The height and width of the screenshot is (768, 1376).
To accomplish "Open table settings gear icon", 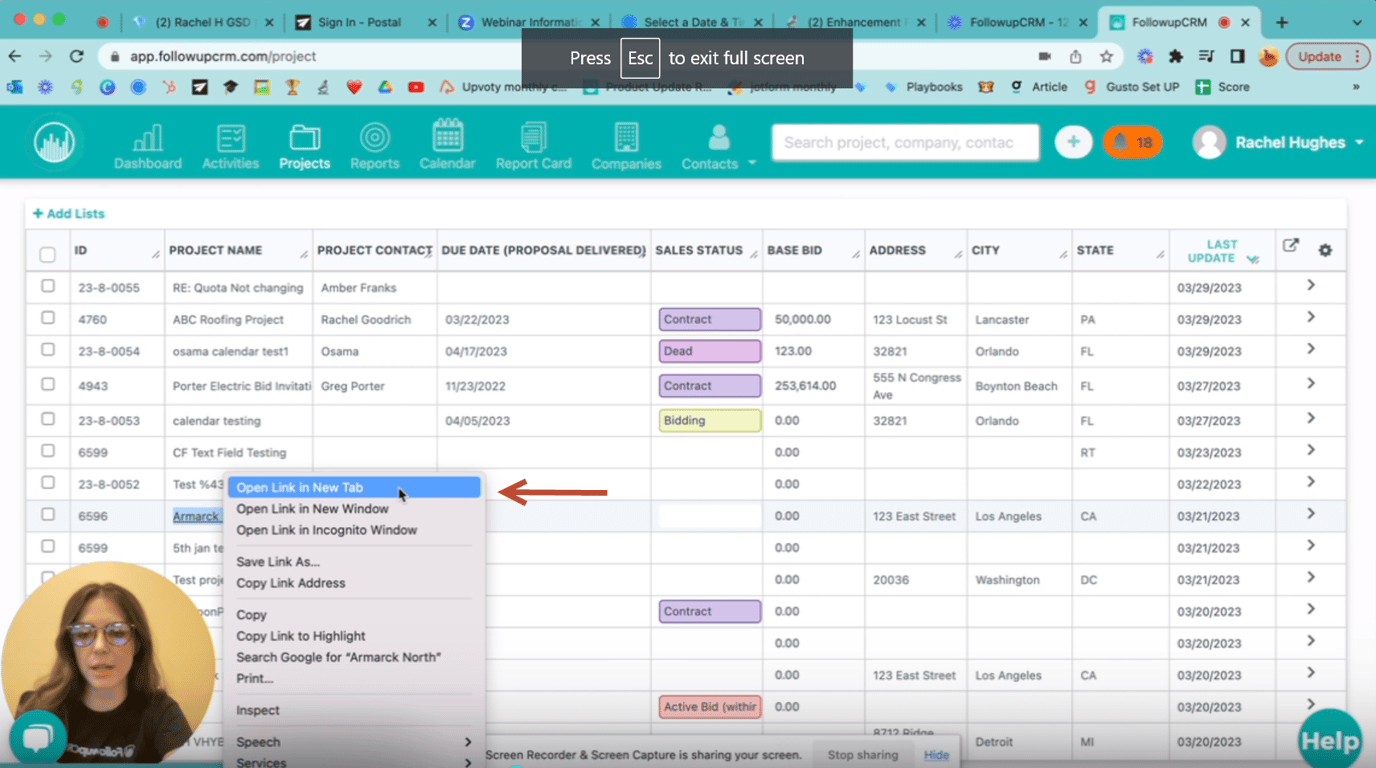I will [1325, 250].
